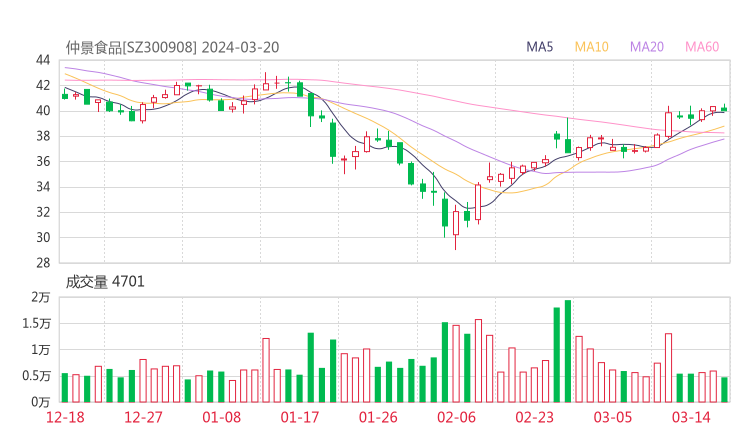740x440 pixels.
Task: Jump to the 02-06 date label
Action: click(x=456, y=417)
